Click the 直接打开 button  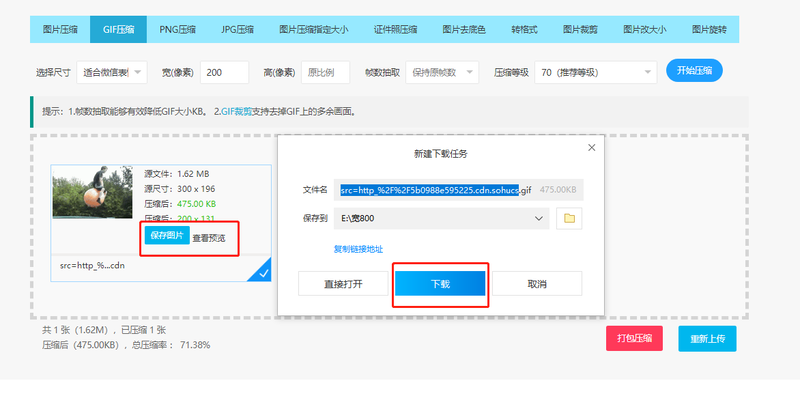pos(343,284)
